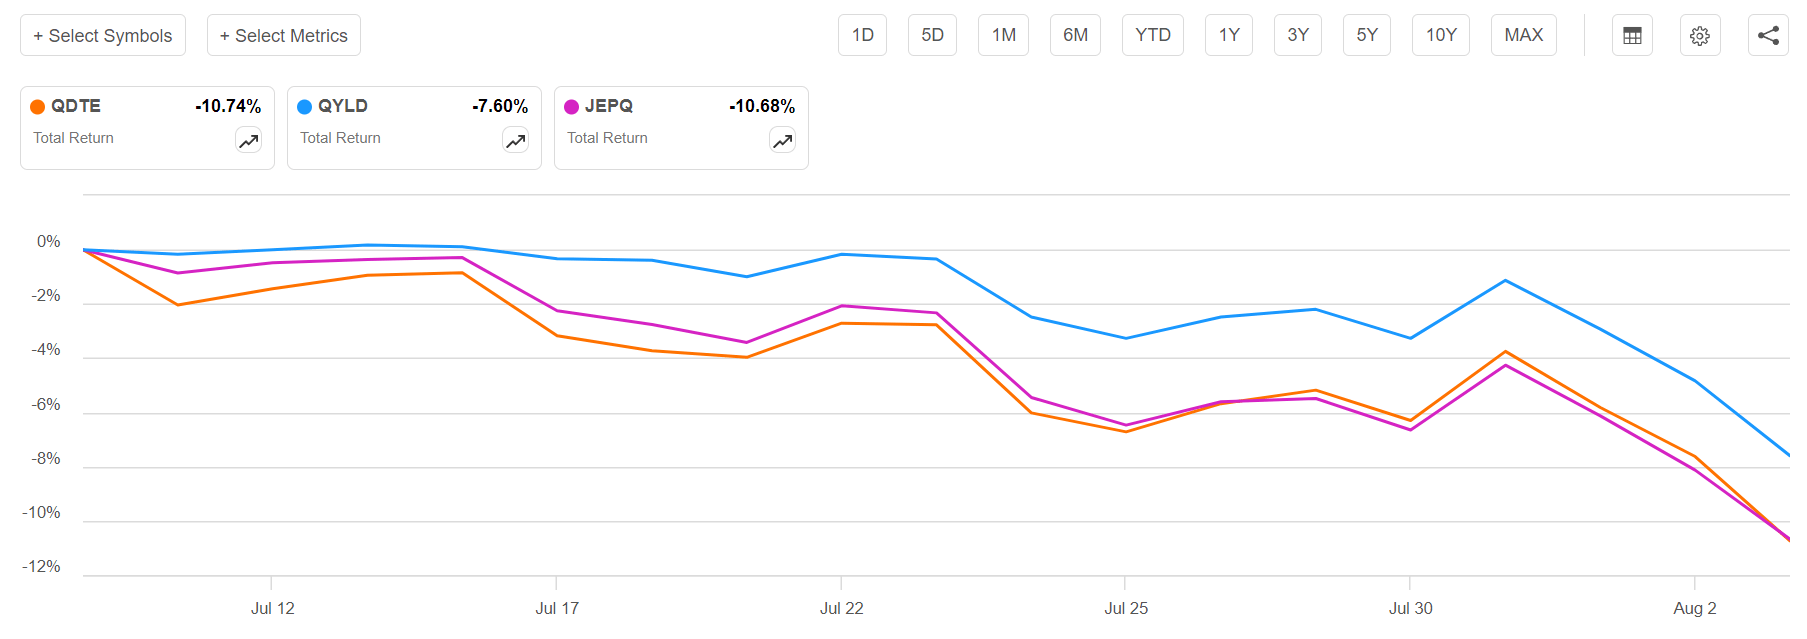The width and height of the screenshot is (1807, 639).
Task: Open the chart settings gear
Action: [x=1700, y=34]
